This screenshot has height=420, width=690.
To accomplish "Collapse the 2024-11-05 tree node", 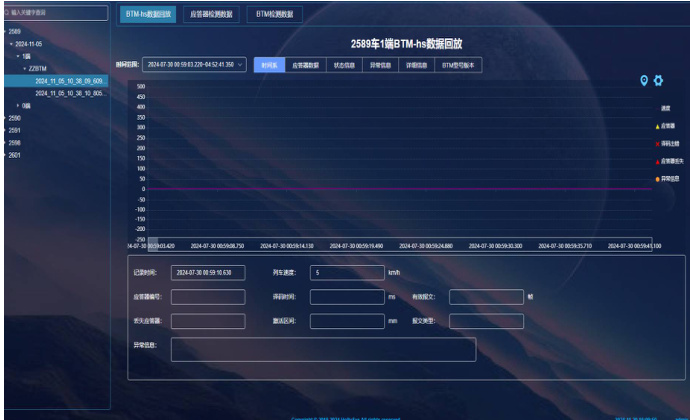I will click(11, 44).
